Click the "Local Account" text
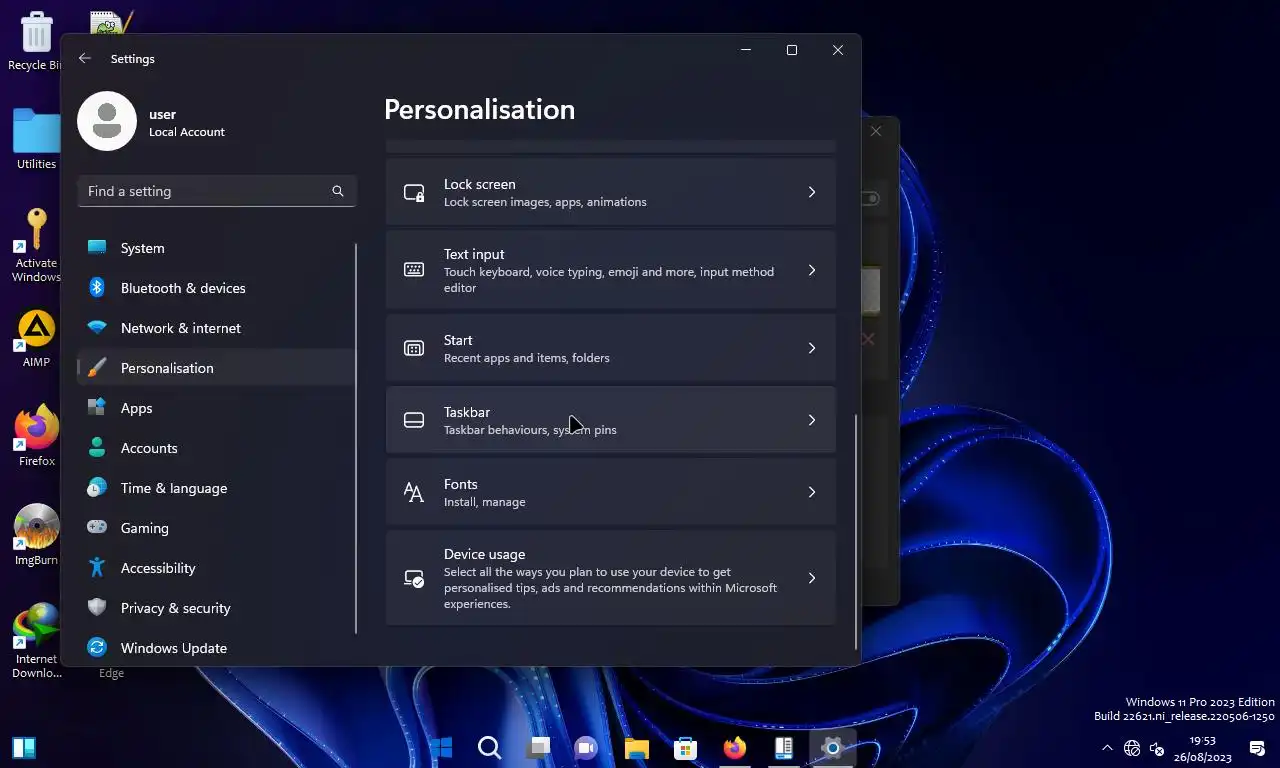 click(187, 132)
